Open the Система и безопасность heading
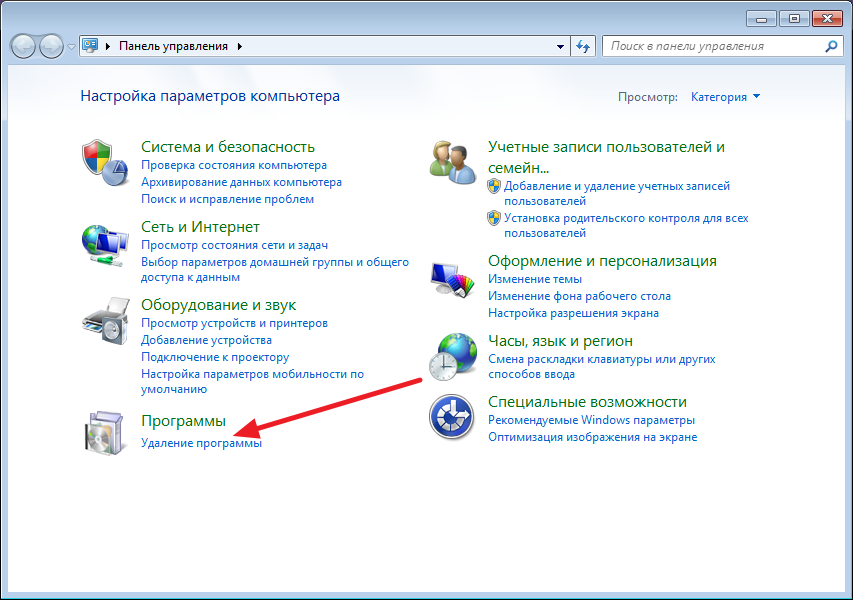Screen dimensions: 853x600 point(228,147)
